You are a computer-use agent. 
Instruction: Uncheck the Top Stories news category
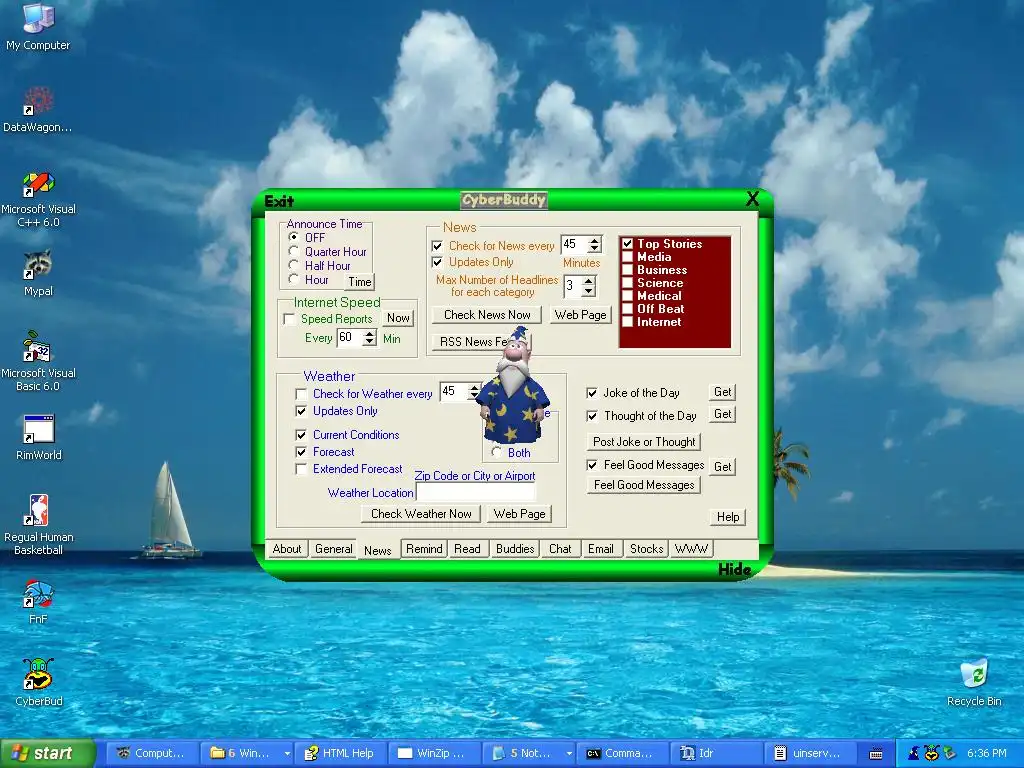pyautogui.click(x=628, y=244)
